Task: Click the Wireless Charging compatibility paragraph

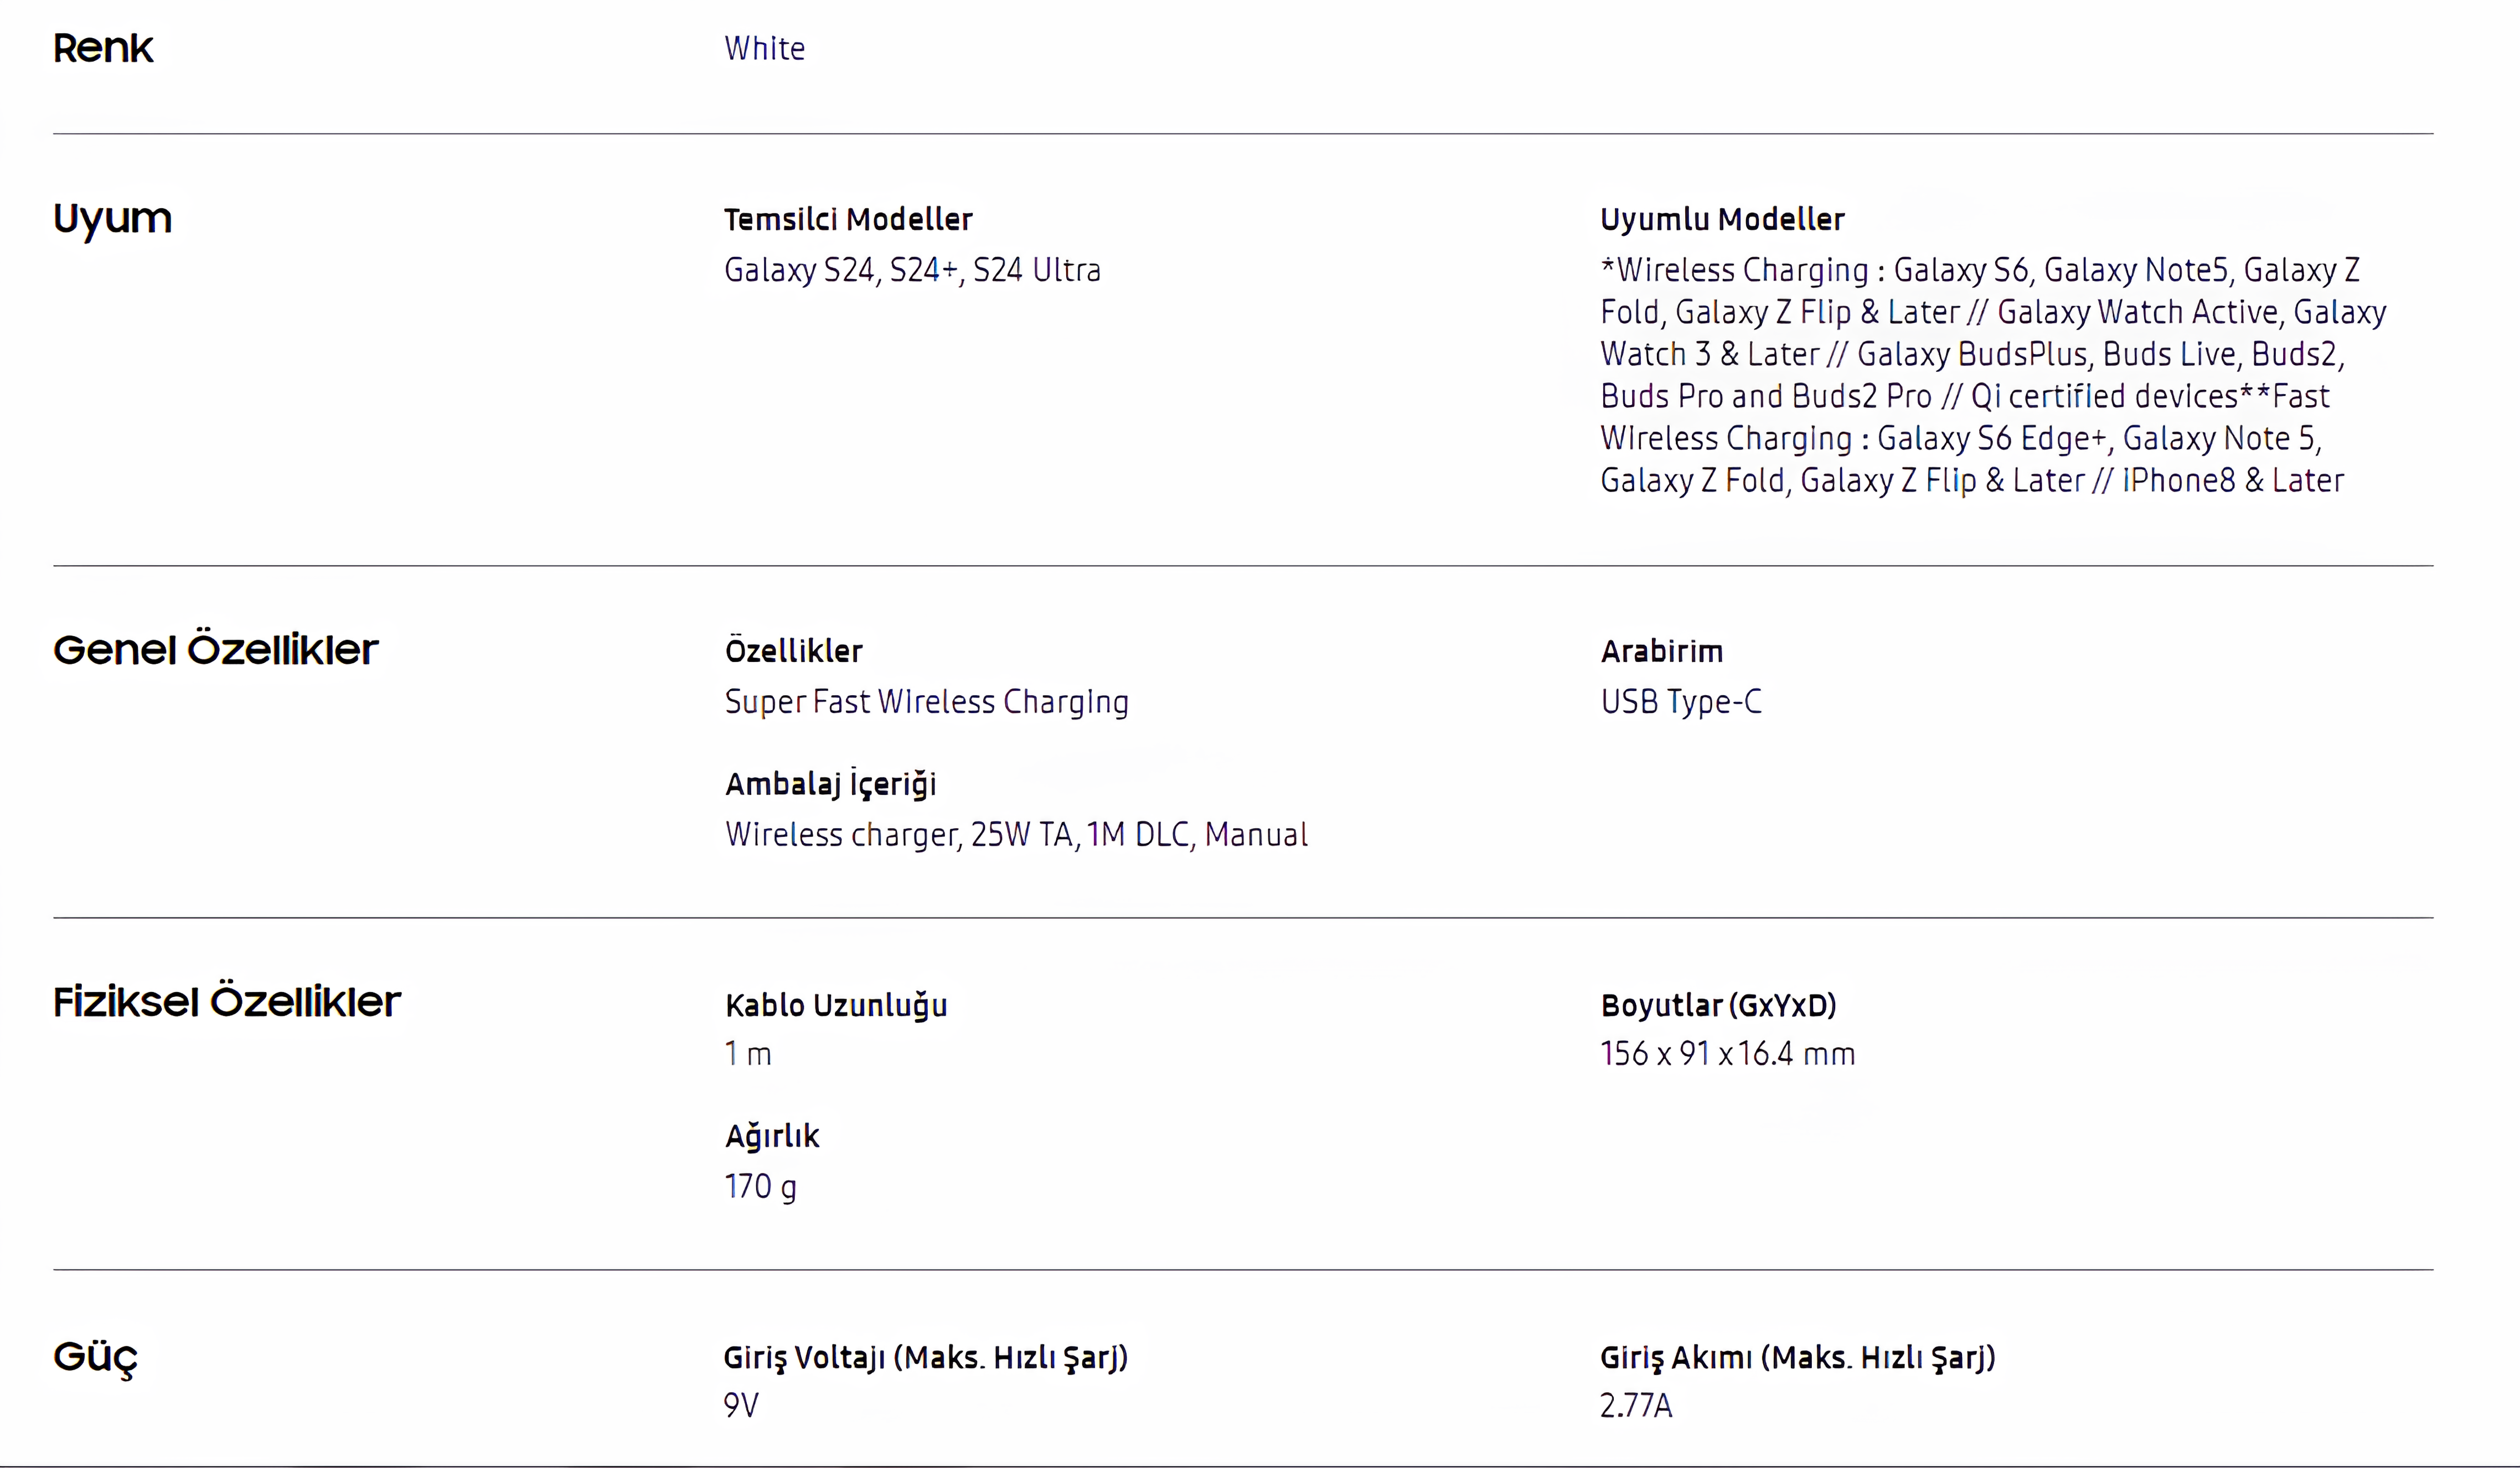Action: (1993, 375)
